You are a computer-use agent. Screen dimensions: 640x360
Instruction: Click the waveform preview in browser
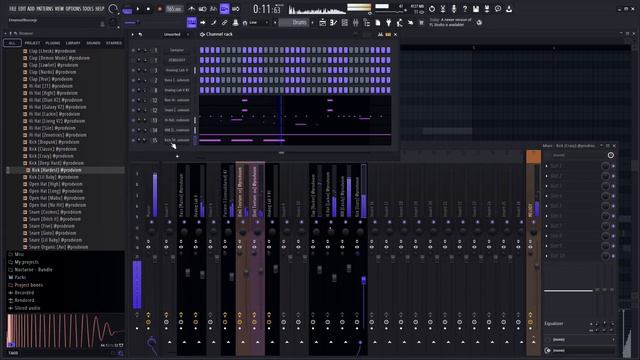pyautogui.click(x=65, y=331)
